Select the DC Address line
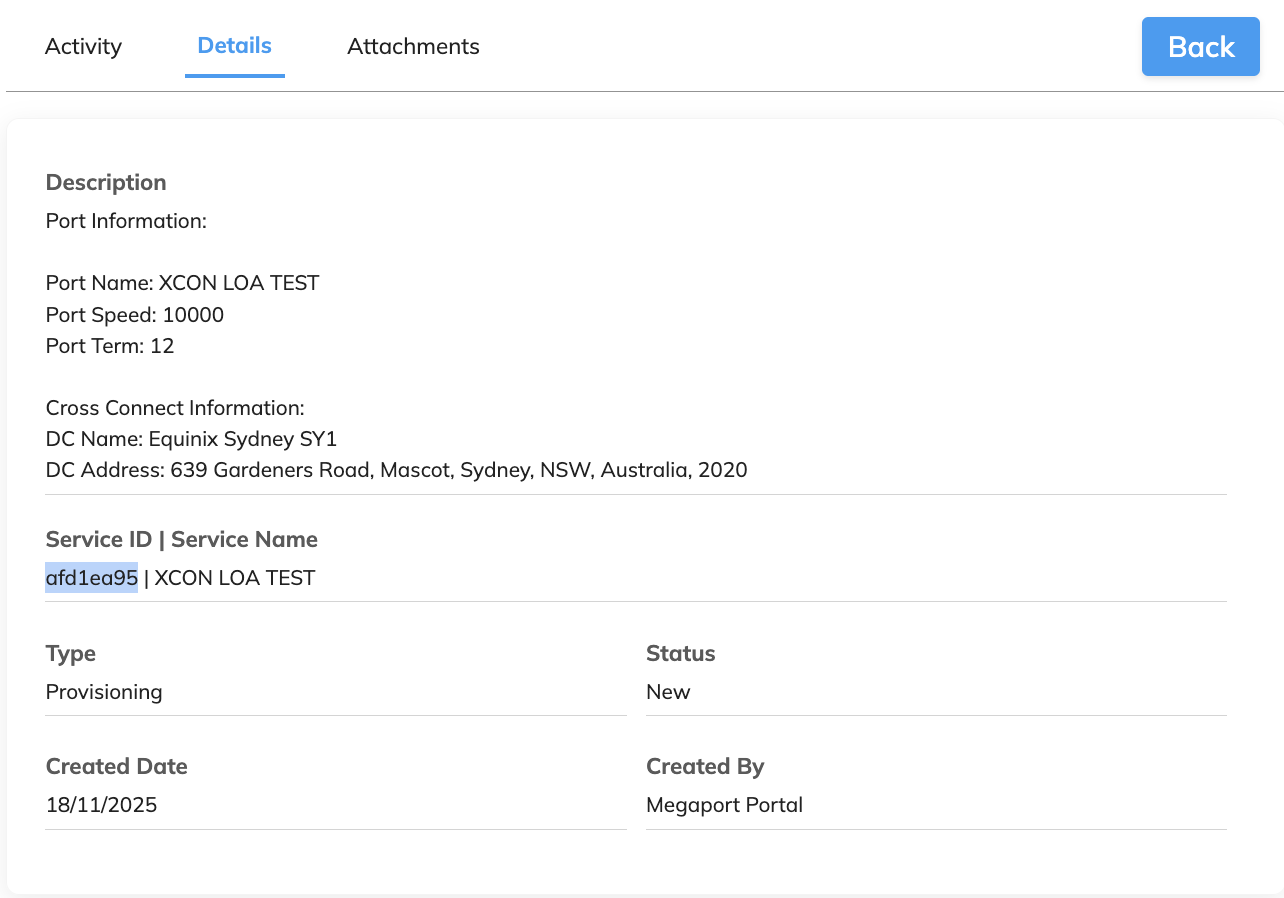1284x898 pixels. pyautogui.click(x=396, y=470)
